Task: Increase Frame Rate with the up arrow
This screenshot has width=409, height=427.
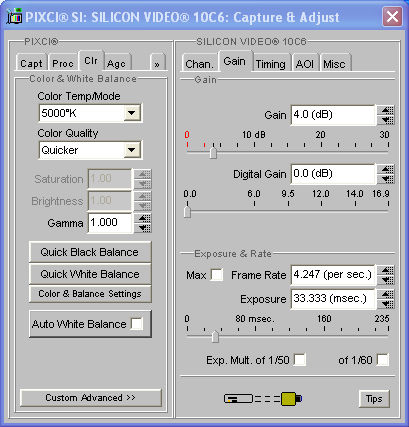Action: point(386,270)
